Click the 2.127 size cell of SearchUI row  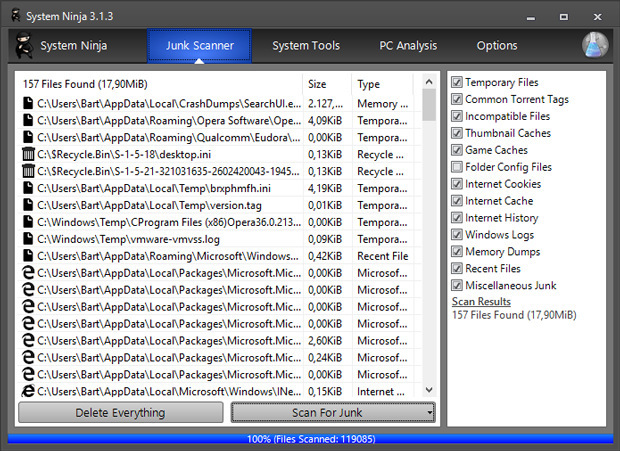tap(326, 104)
